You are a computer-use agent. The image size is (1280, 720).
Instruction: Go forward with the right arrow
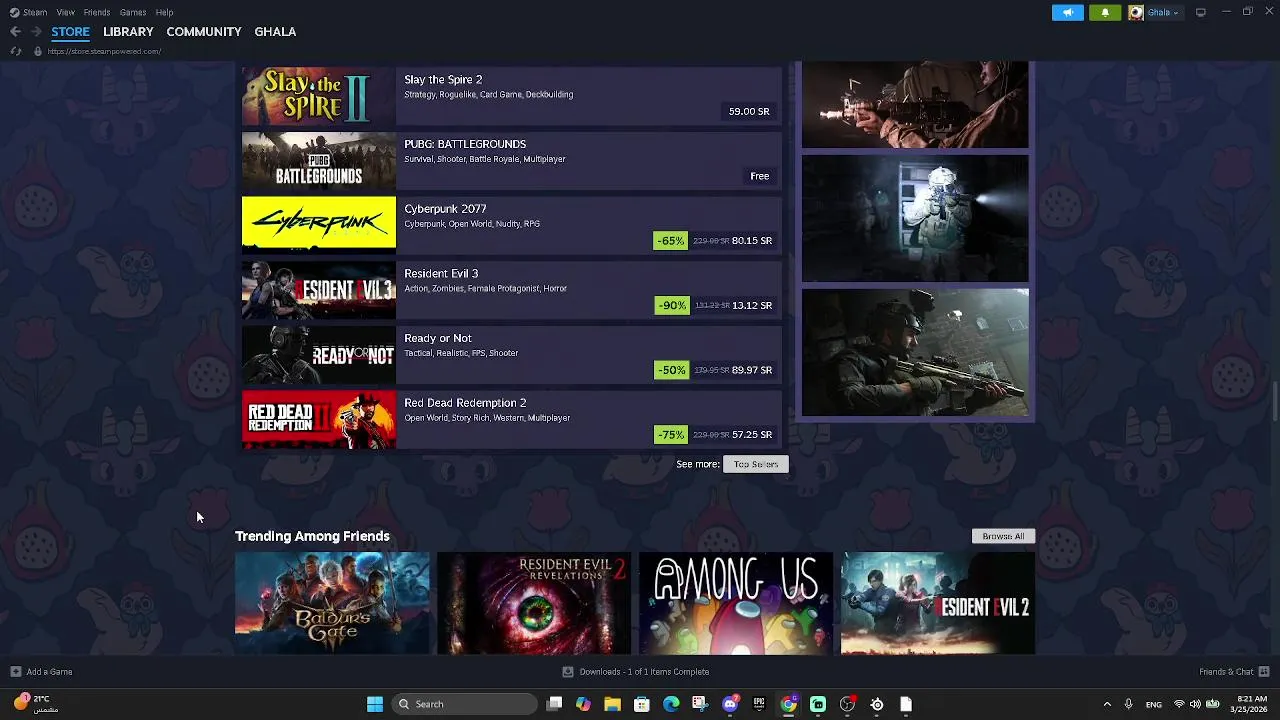(36, 31)
